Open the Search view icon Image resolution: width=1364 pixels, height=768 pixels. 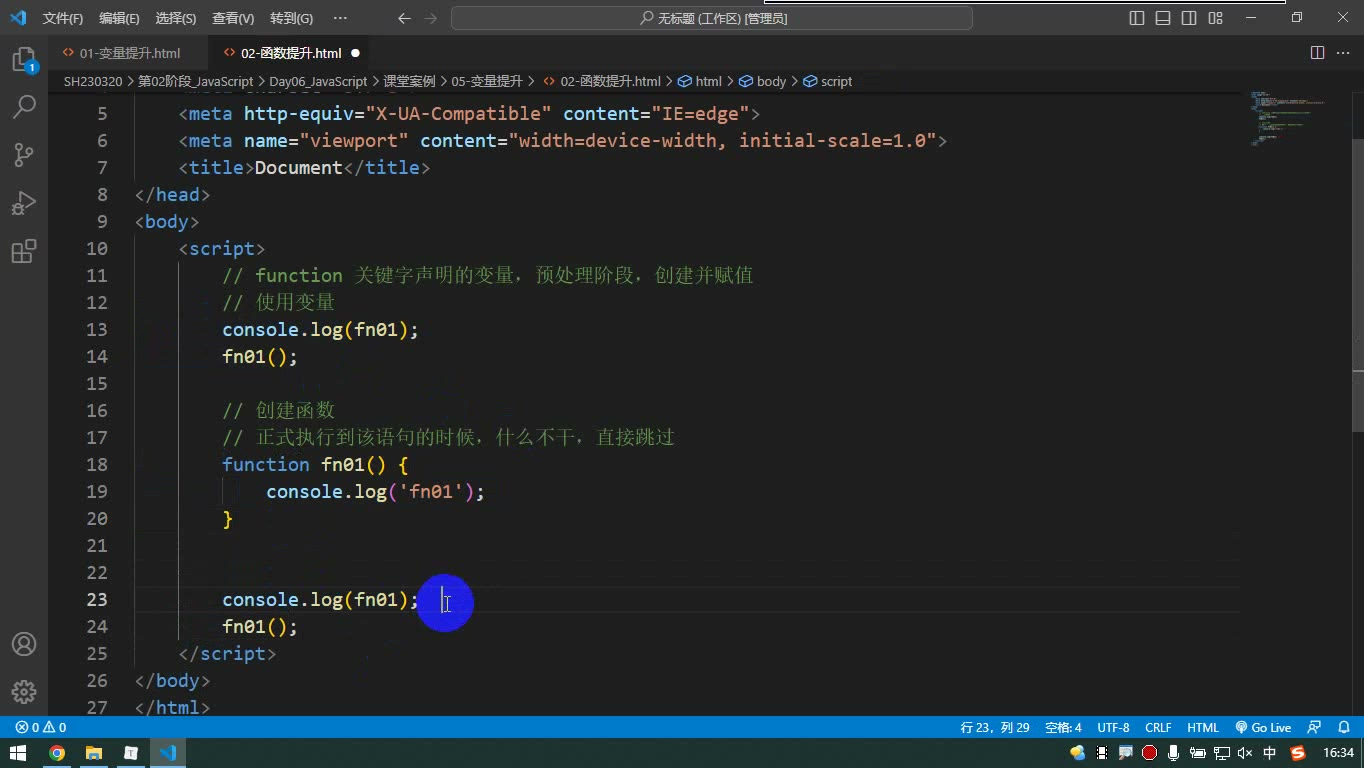(24, 106)
